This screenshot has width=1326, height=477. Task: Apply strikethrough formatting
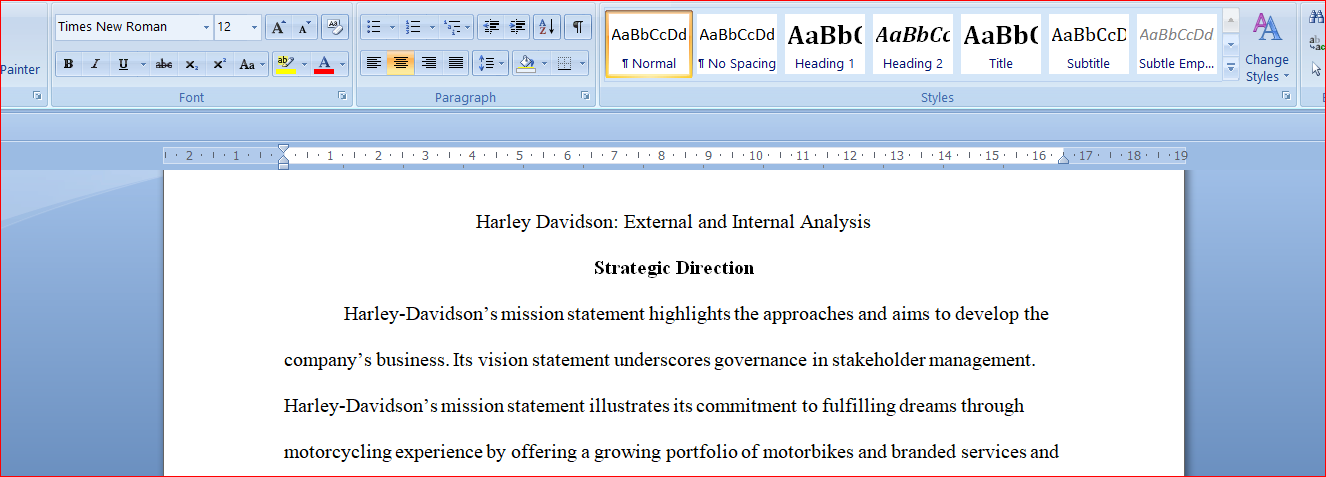(164, 64)
